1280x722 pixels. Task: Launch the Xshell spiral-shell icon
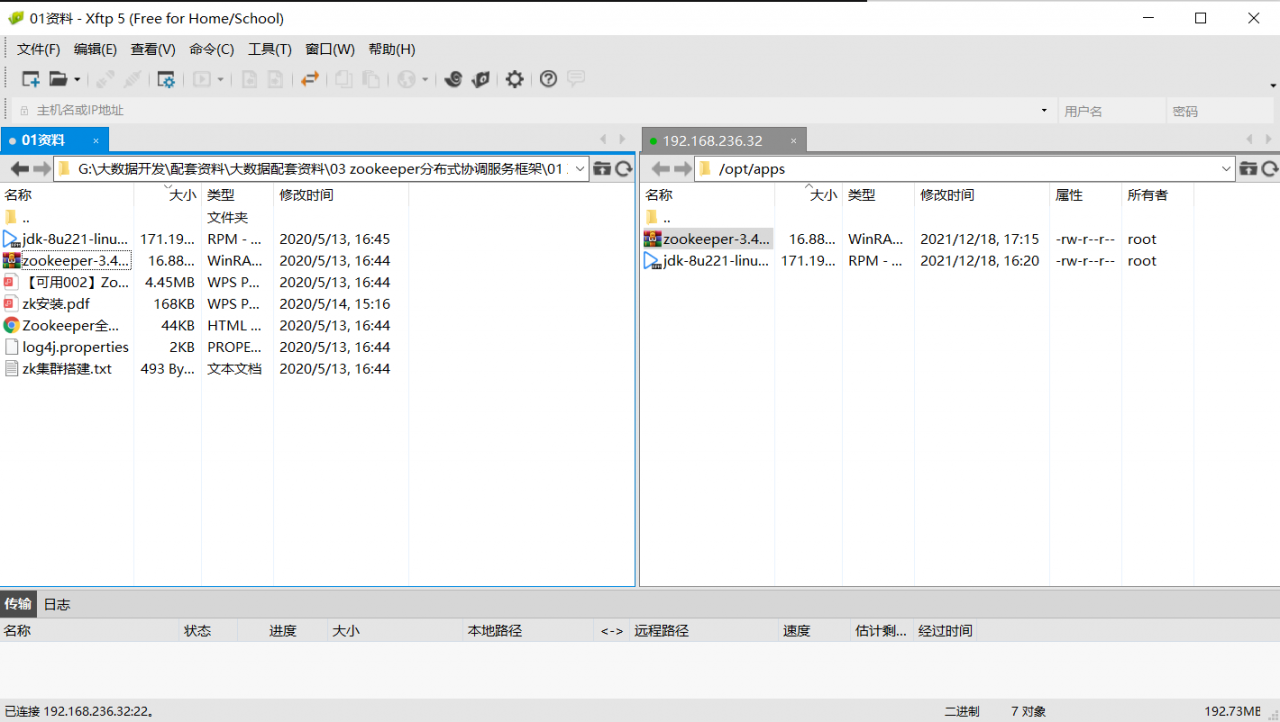click(453, 79)
